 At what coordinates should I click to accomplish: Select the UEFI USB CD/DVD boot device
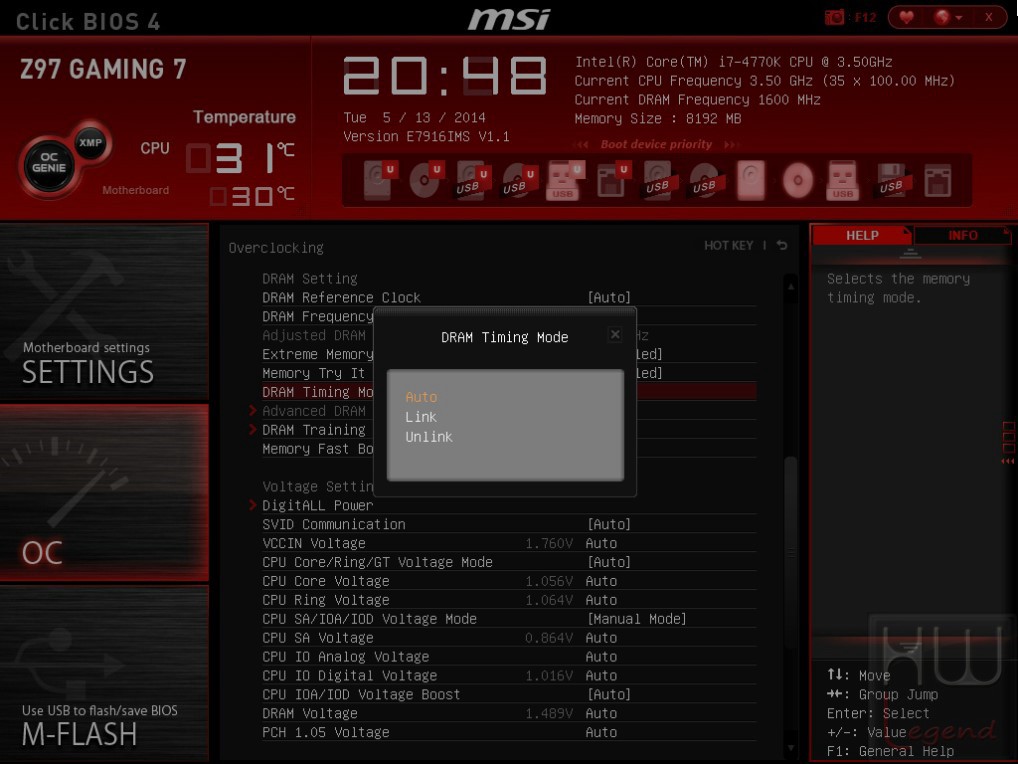point(518,180)
